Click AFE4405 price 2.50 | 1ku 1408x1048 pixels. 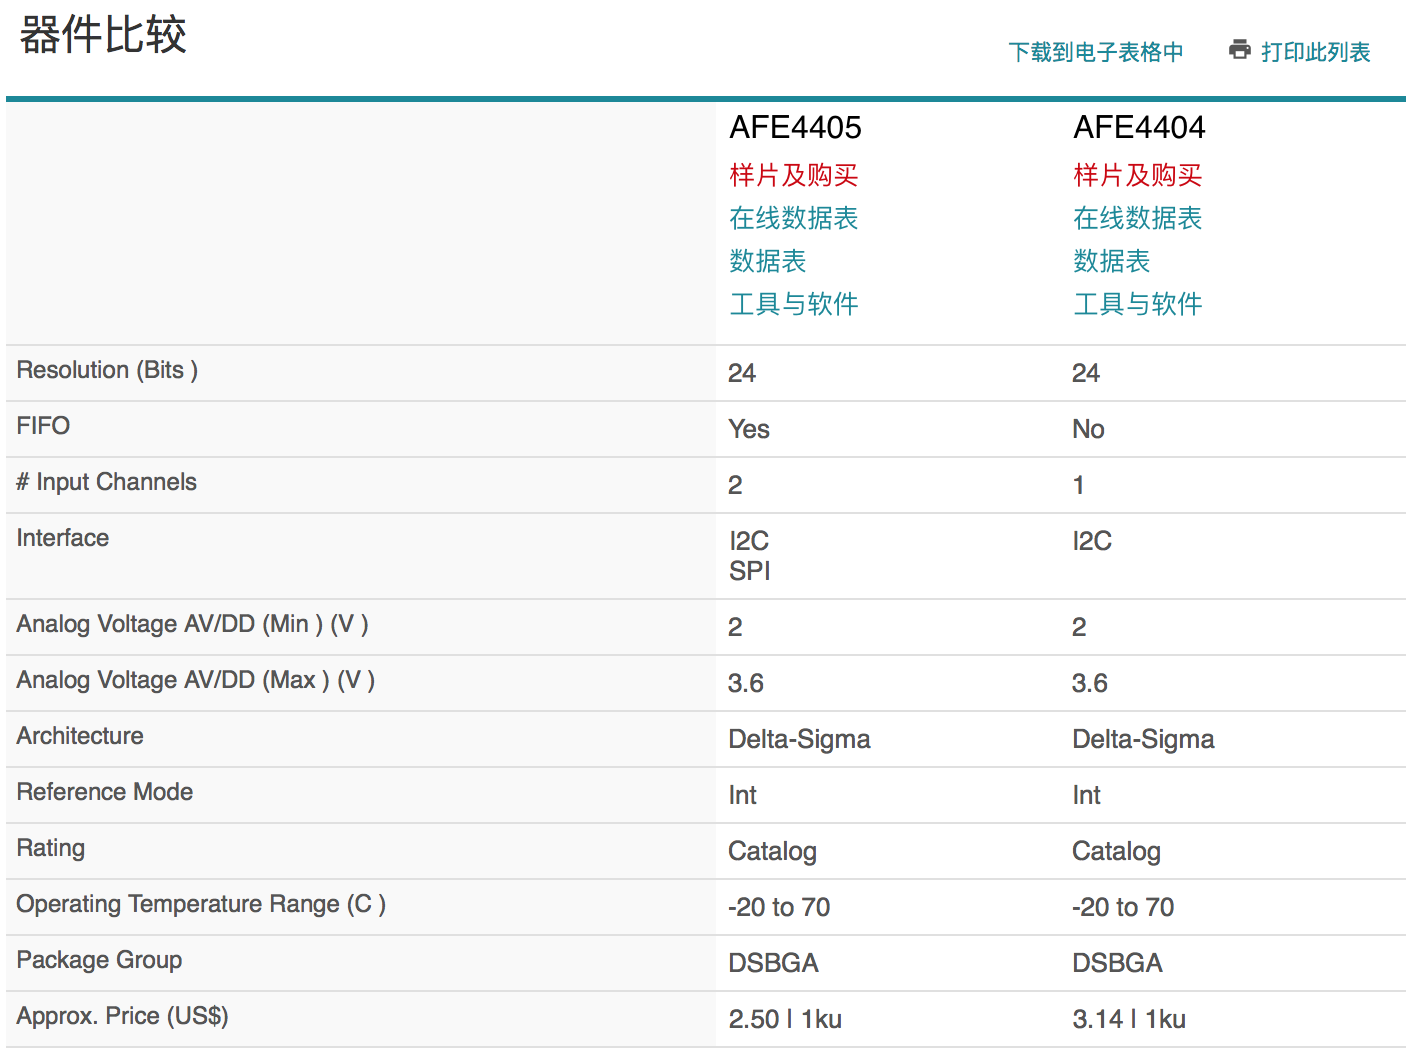click(785, 1019)
